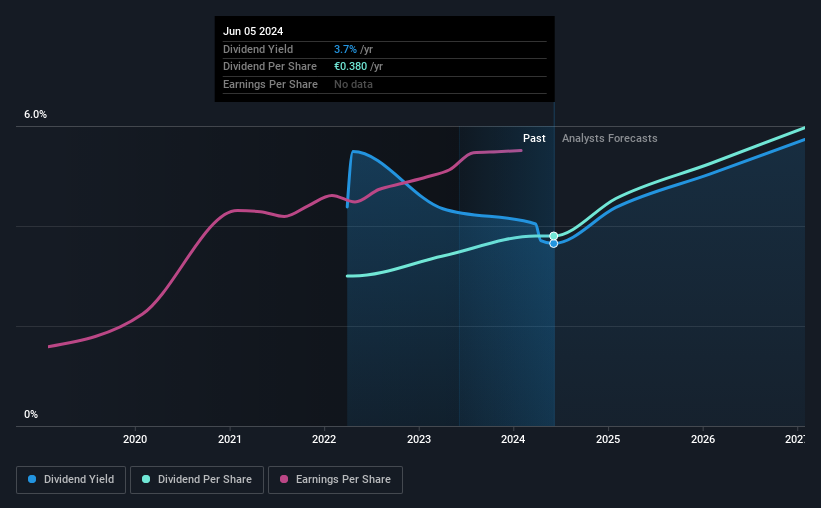Click the teal Dividend Per Share data point marker
Viewport: 821px width, 508px height.
pyautogui.click(x=553, y=236)
